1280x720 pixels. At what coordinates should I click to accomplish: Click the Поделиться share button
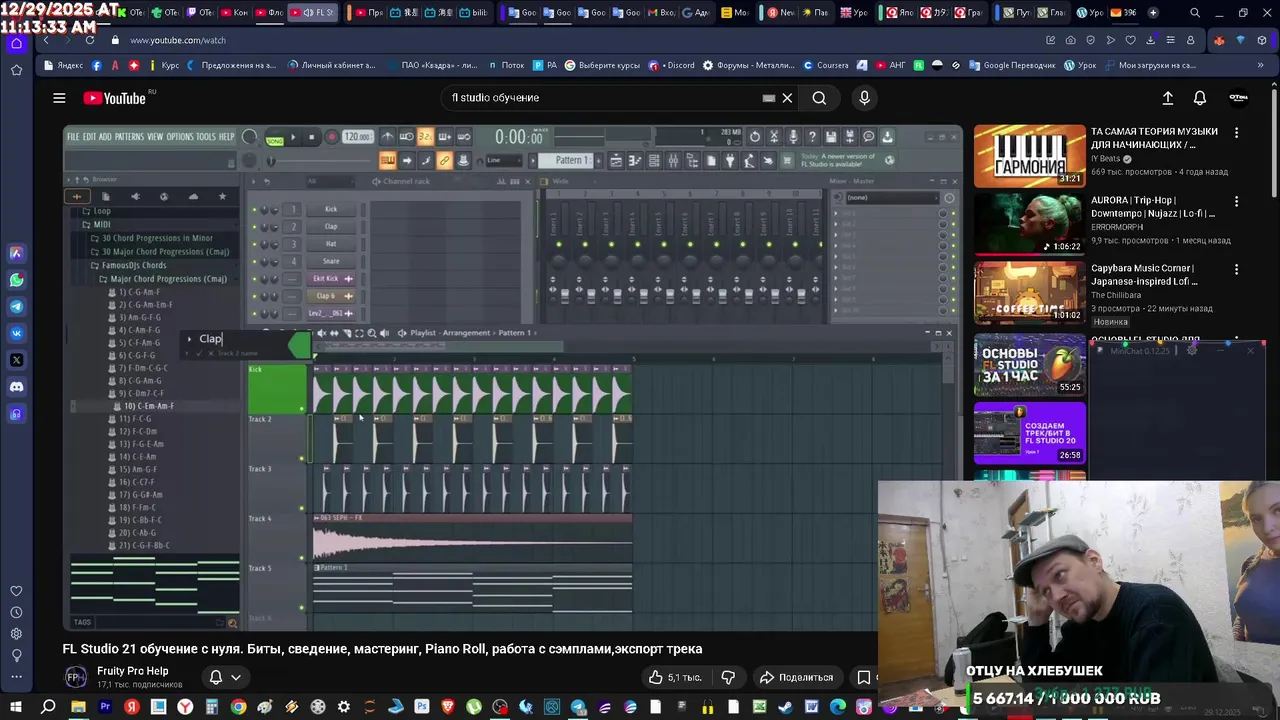coord(797,677)
